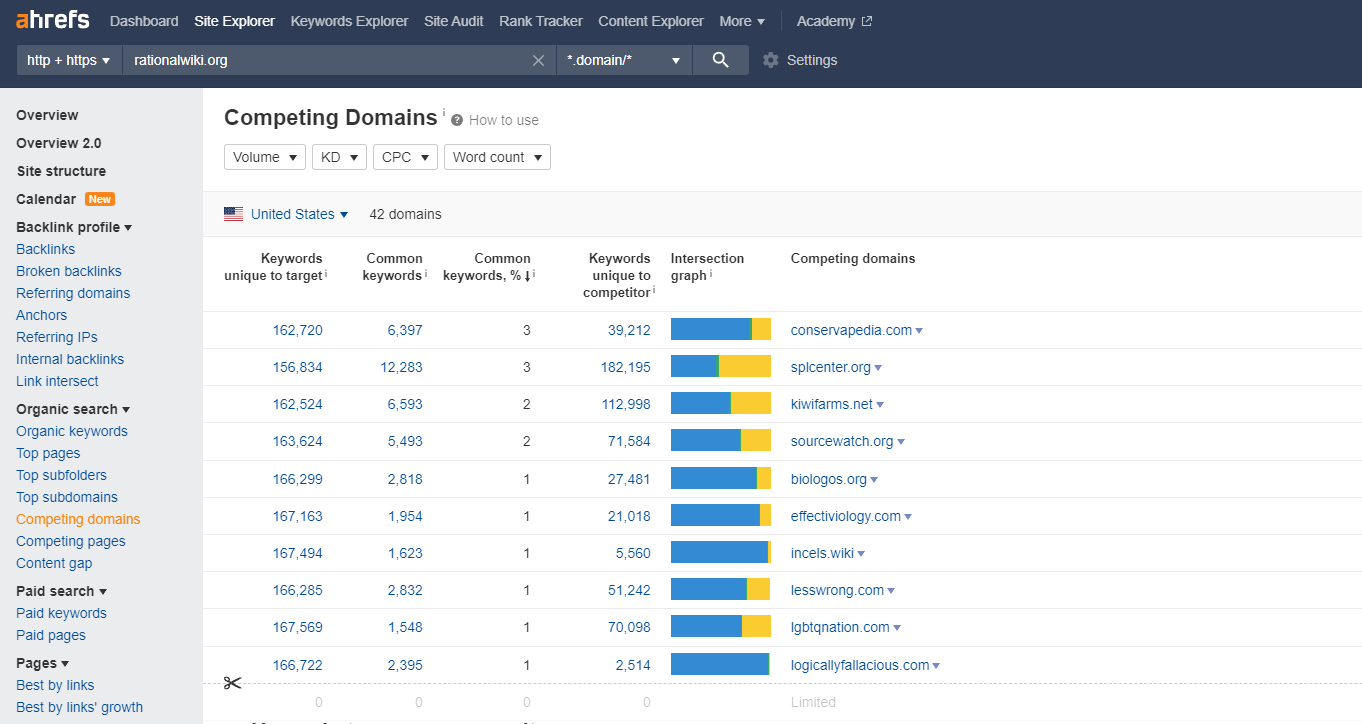This screenshot has width=1362, height=724.
Task: Click the ahrefs logo
Action: click(x=53, y=20)
